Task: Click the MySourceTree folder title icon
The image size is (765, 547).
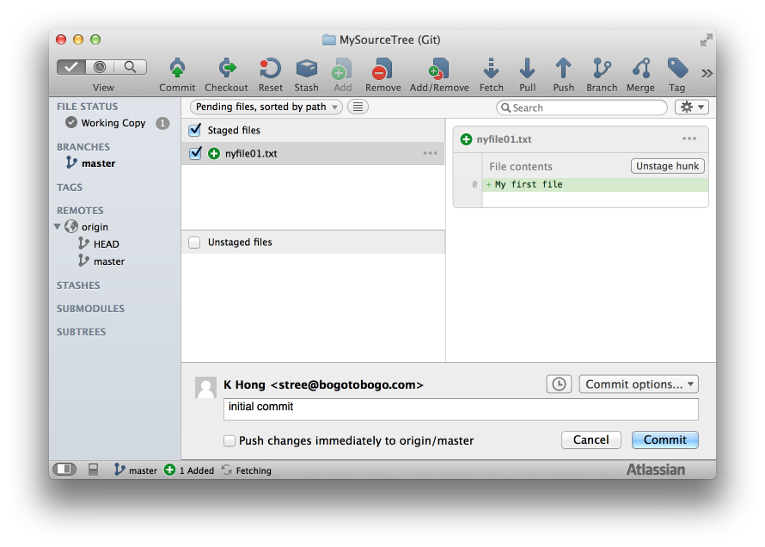Action: coord(329,40)
